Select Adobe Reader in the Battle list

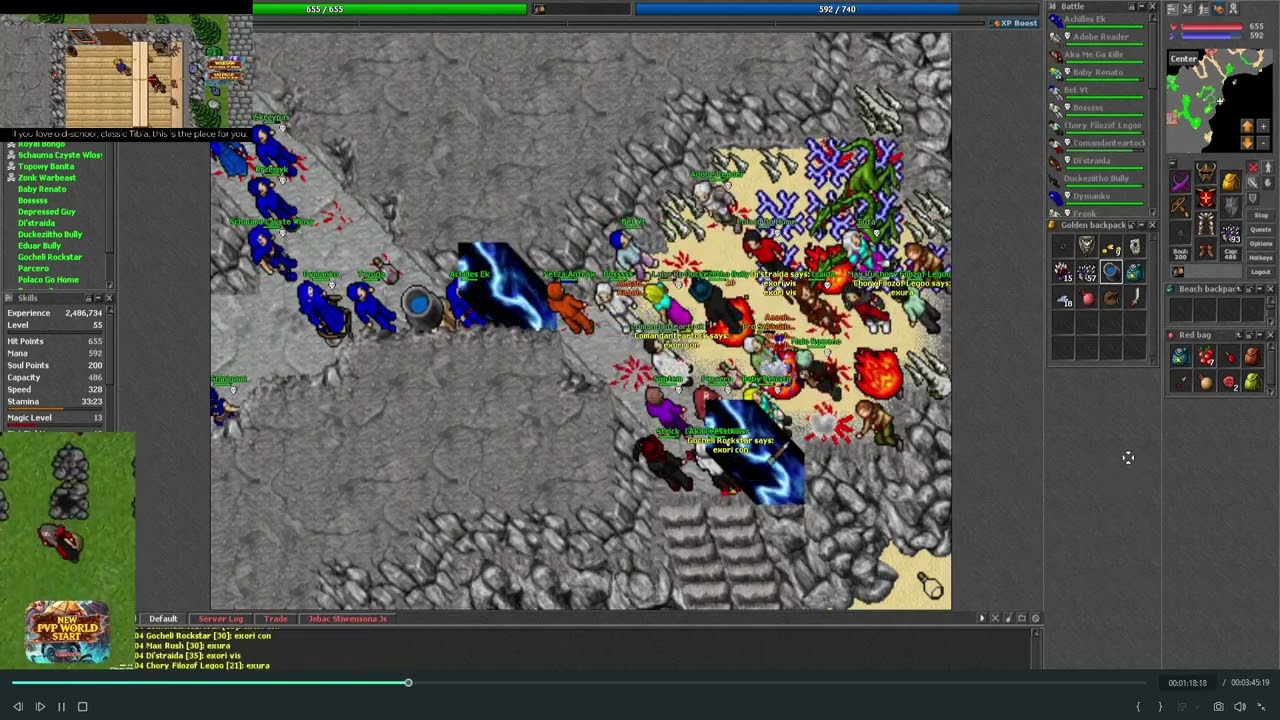click(1098, 40)
